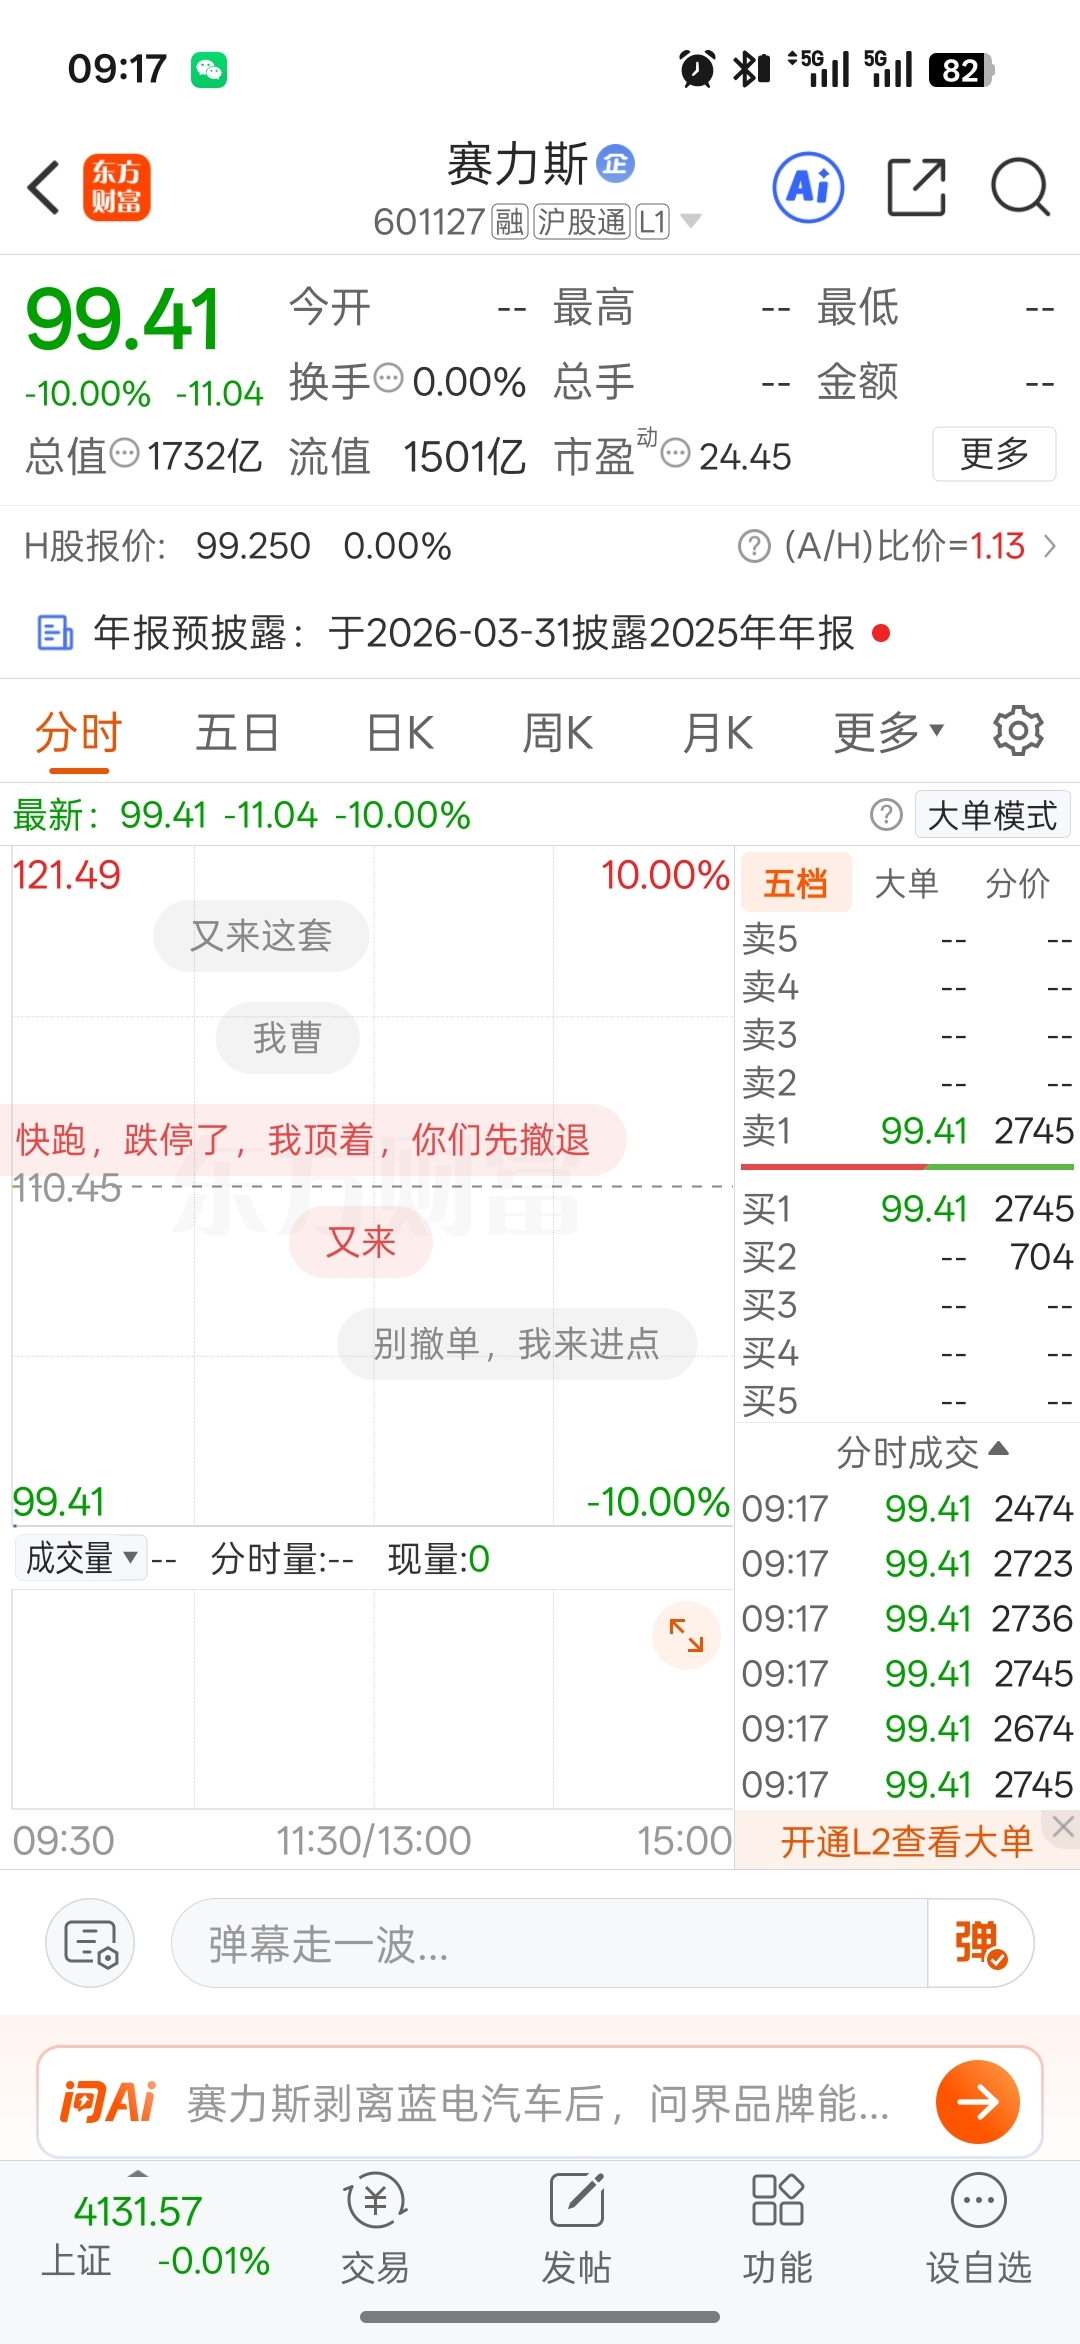The image size is (1080, 2344).
Task: Open the 功能 functions icon
Action: [x=778, y=2229]
